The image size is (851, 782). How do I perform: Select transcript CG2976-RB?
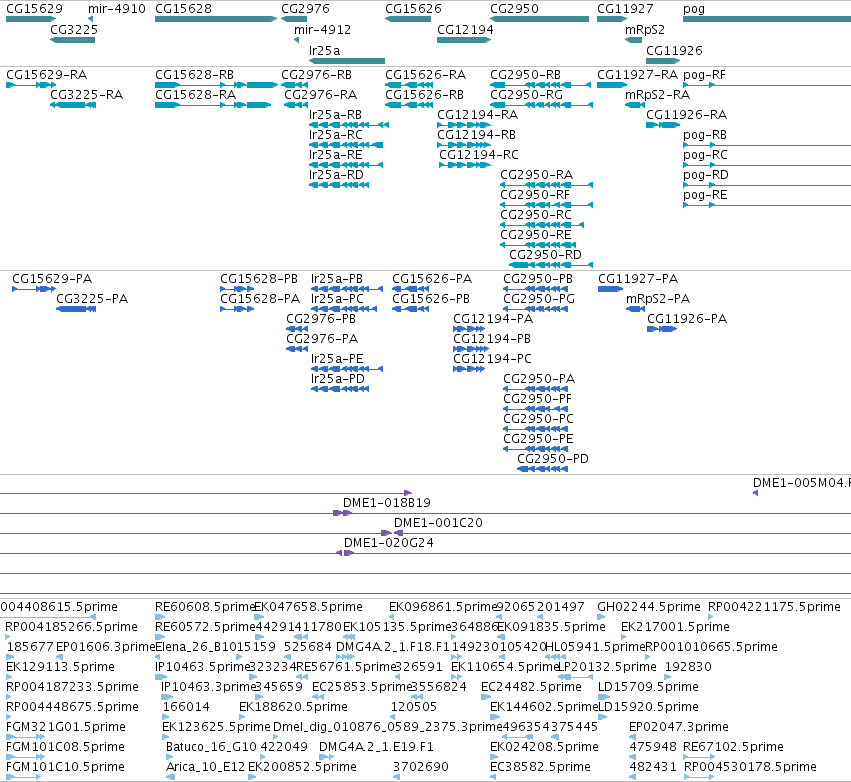(295, 85)
